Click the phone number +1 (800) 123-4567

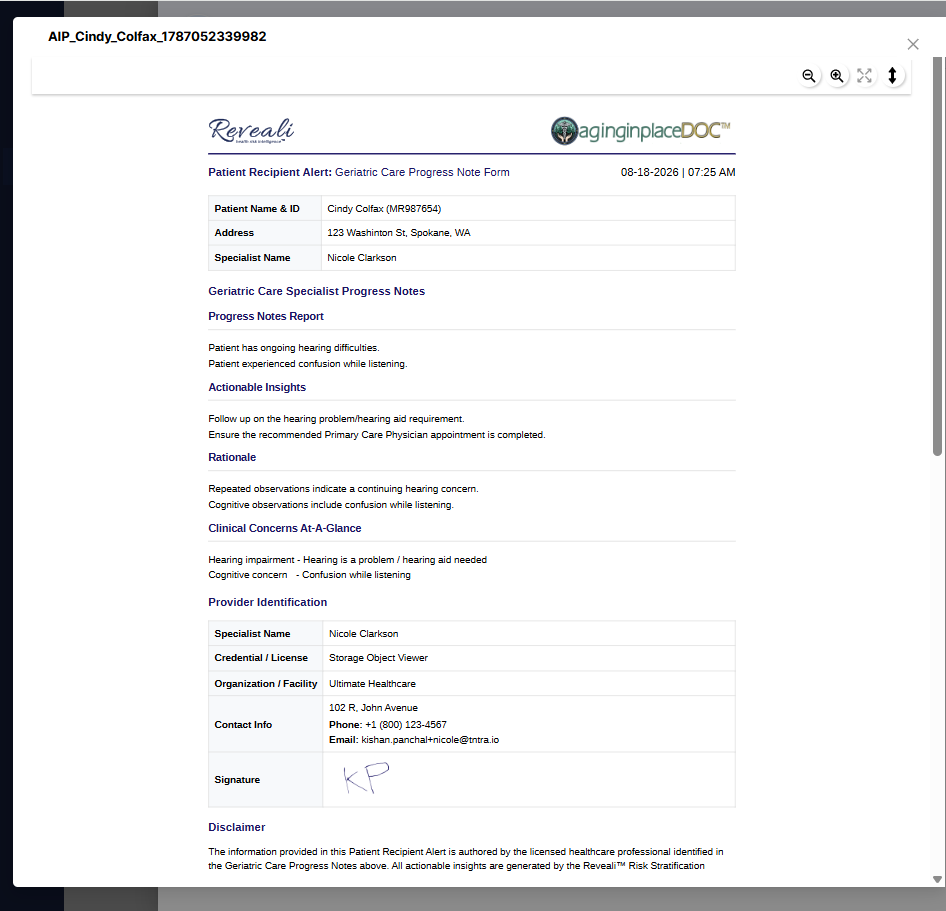pos(406,725)
